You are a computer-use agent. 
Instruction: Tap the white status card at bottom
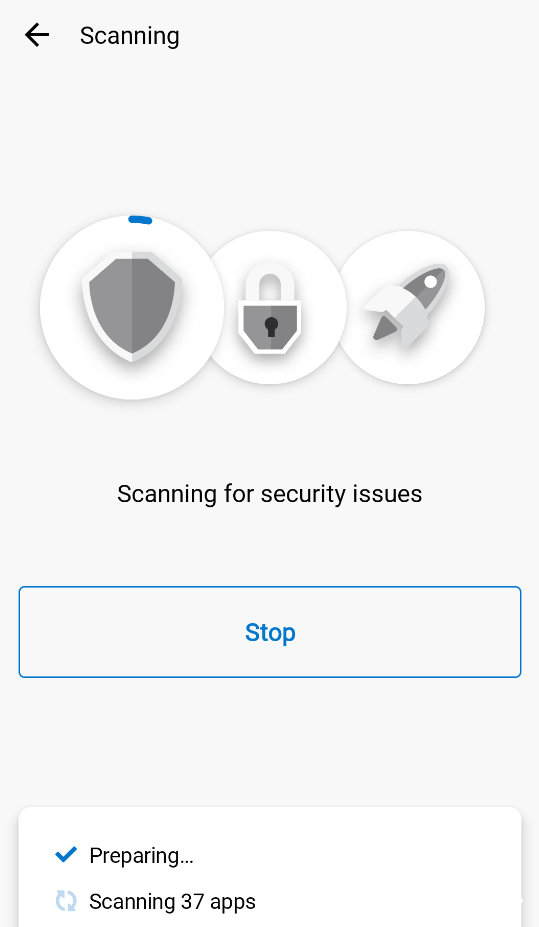[270, 867]
